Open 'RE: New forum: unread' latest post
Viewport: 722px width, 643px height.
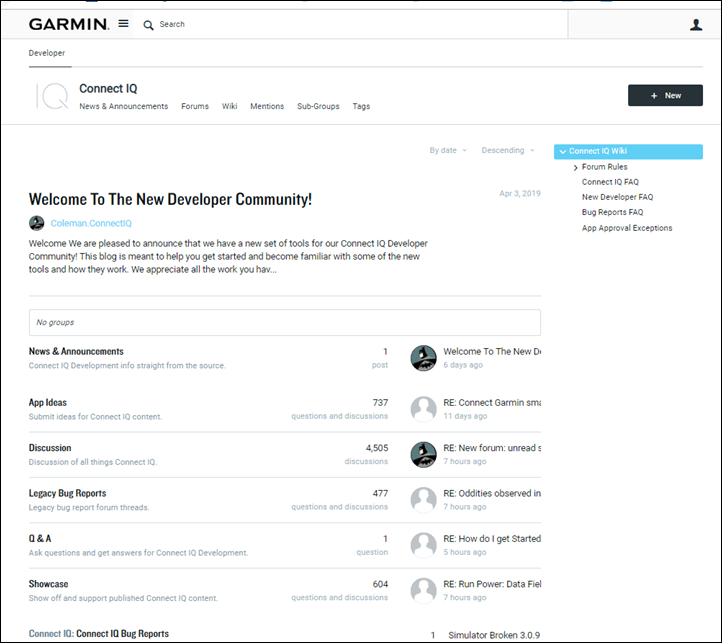pos(492,448)
